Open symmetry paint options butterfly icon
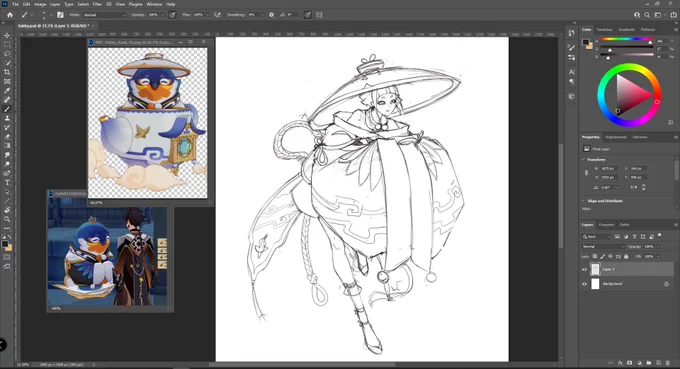680x369 pixels. pos(319,15)
